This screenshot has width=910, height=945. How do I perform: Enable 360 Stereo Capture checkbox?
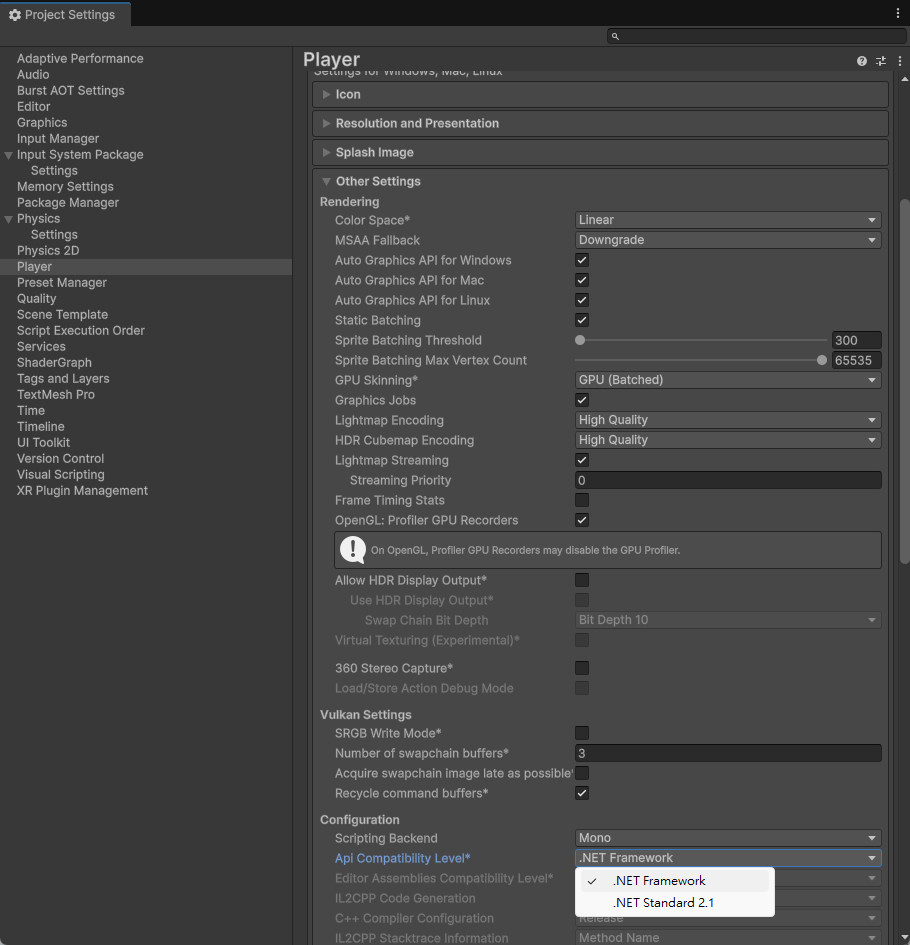point(582,668)
